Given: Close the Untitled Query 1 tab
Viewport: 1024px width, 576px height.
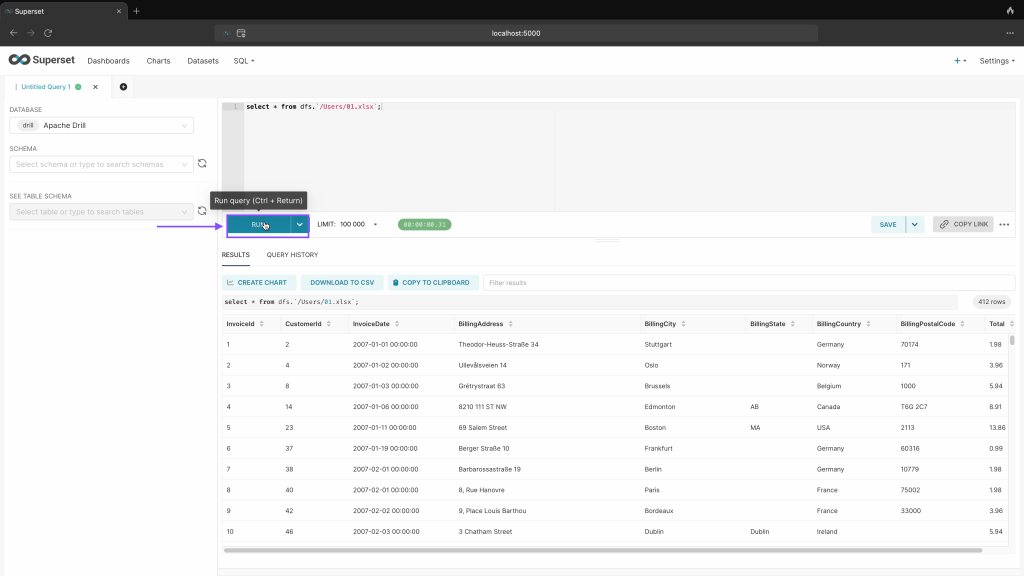Looking at the screenshot, I should (96, 87).
